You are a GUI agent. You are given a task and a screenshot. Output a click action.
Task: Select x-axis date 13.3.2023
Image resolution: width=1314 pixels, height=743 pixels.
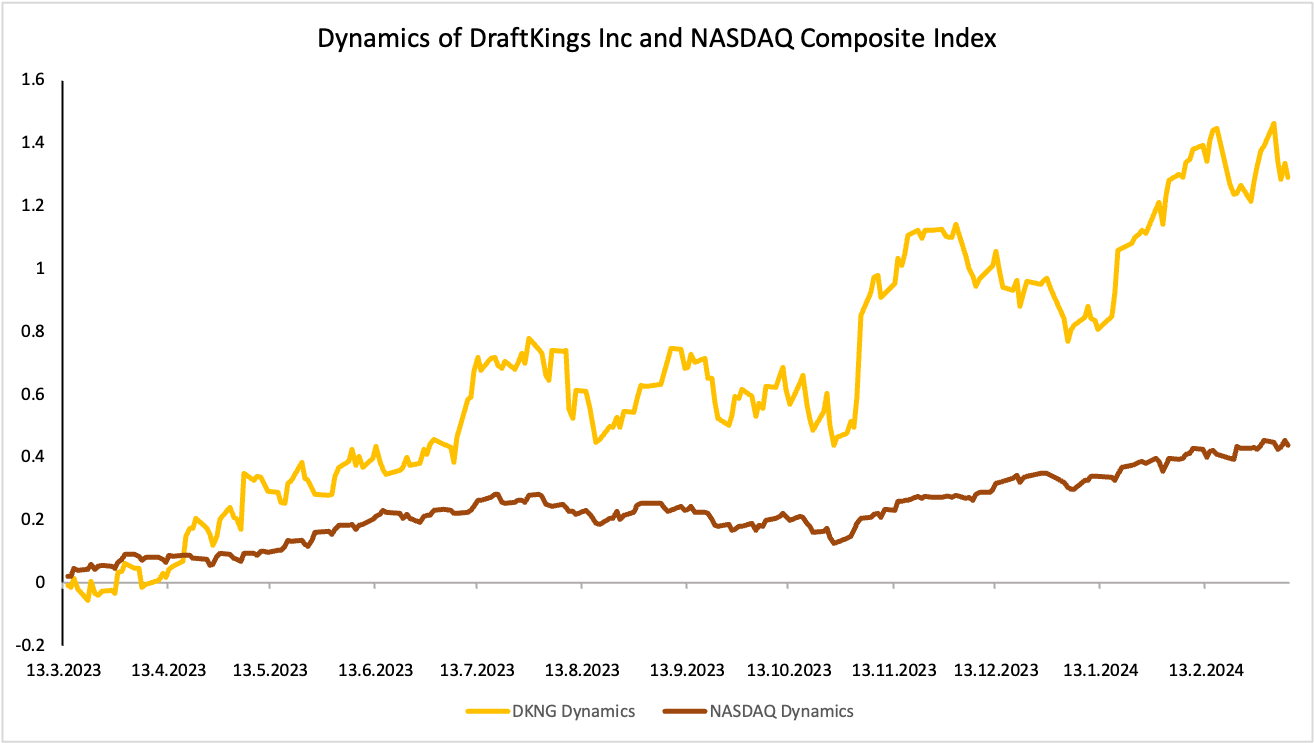pos(63,670)
